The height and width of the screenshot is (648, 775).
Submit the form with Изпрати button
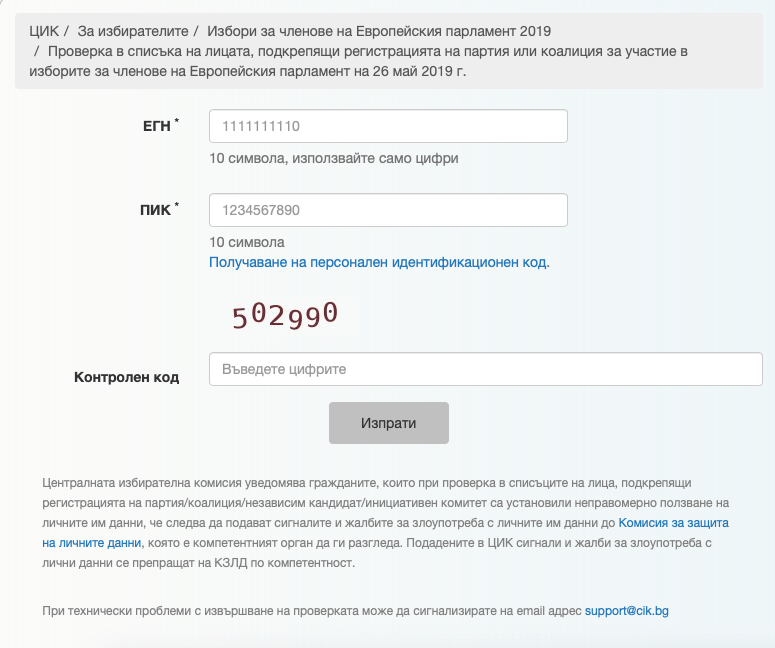pos(388,423)
